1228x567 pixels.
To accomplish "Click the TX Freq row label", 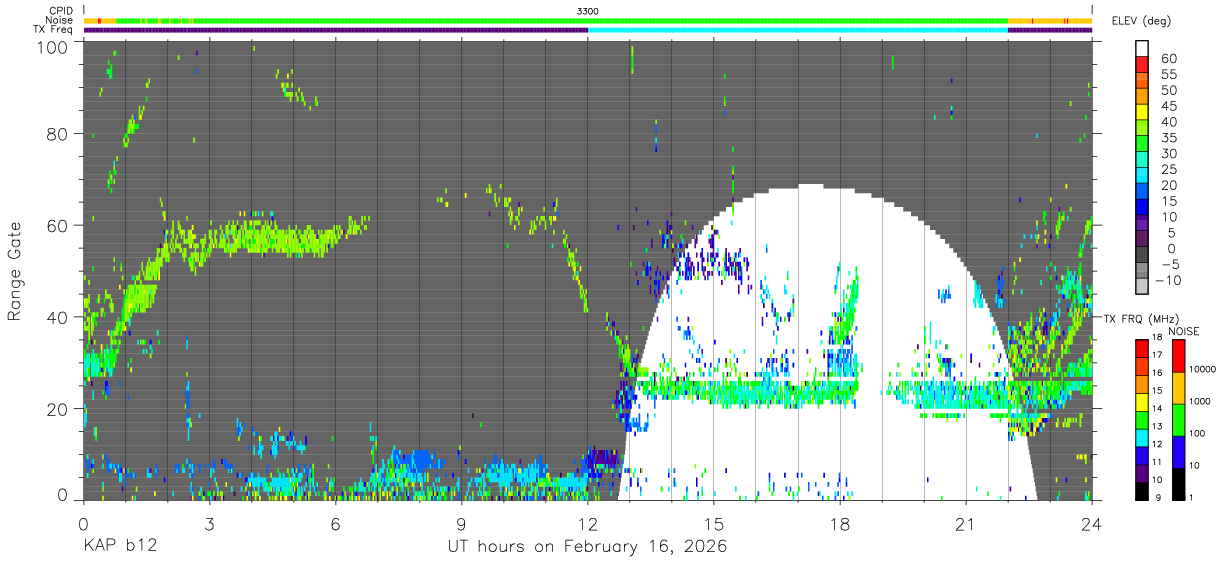I will coord(54,29).
